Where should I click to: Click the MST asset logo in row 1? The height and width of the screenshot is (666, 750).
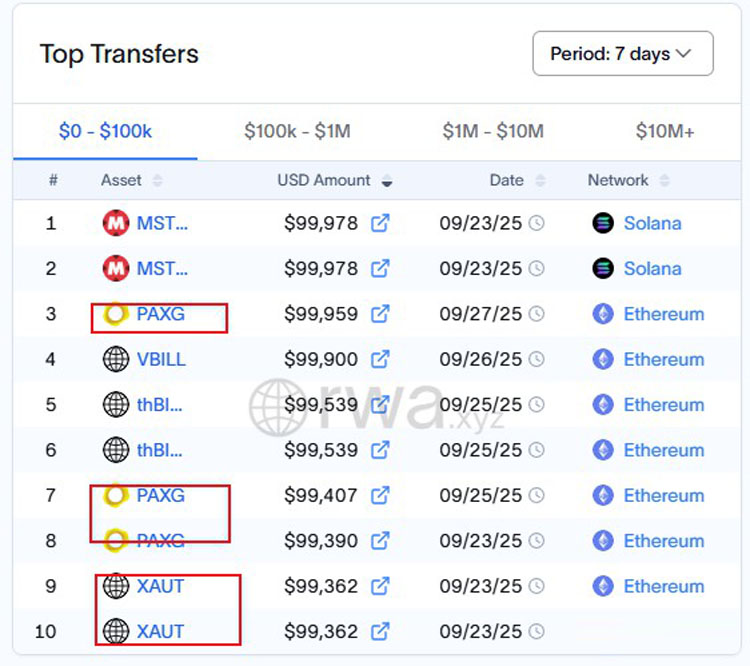click(116, 223)
